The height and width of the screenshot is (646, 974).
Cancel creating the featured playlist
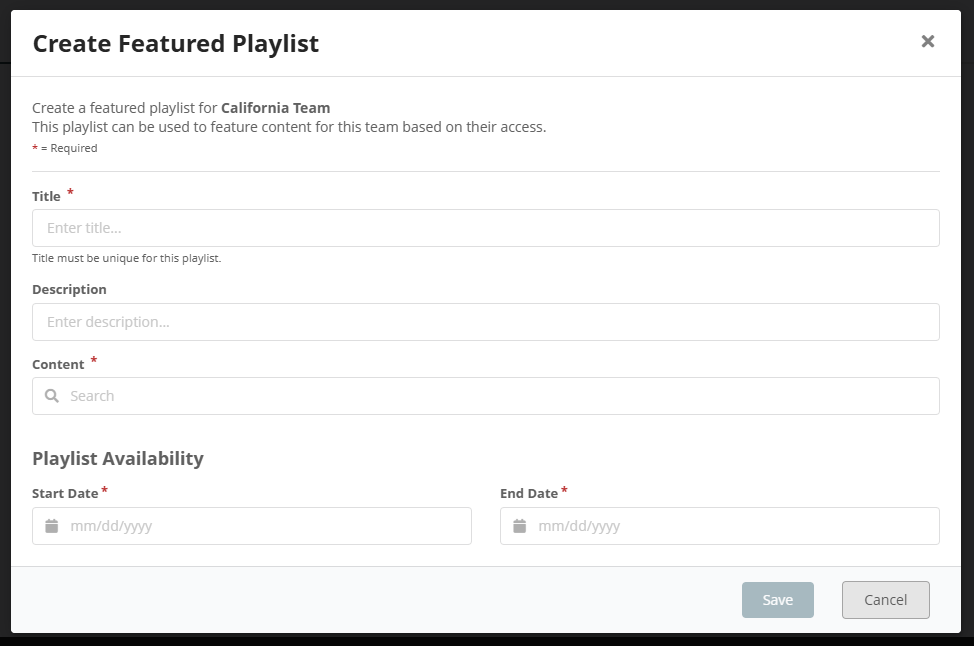(885, 600)
